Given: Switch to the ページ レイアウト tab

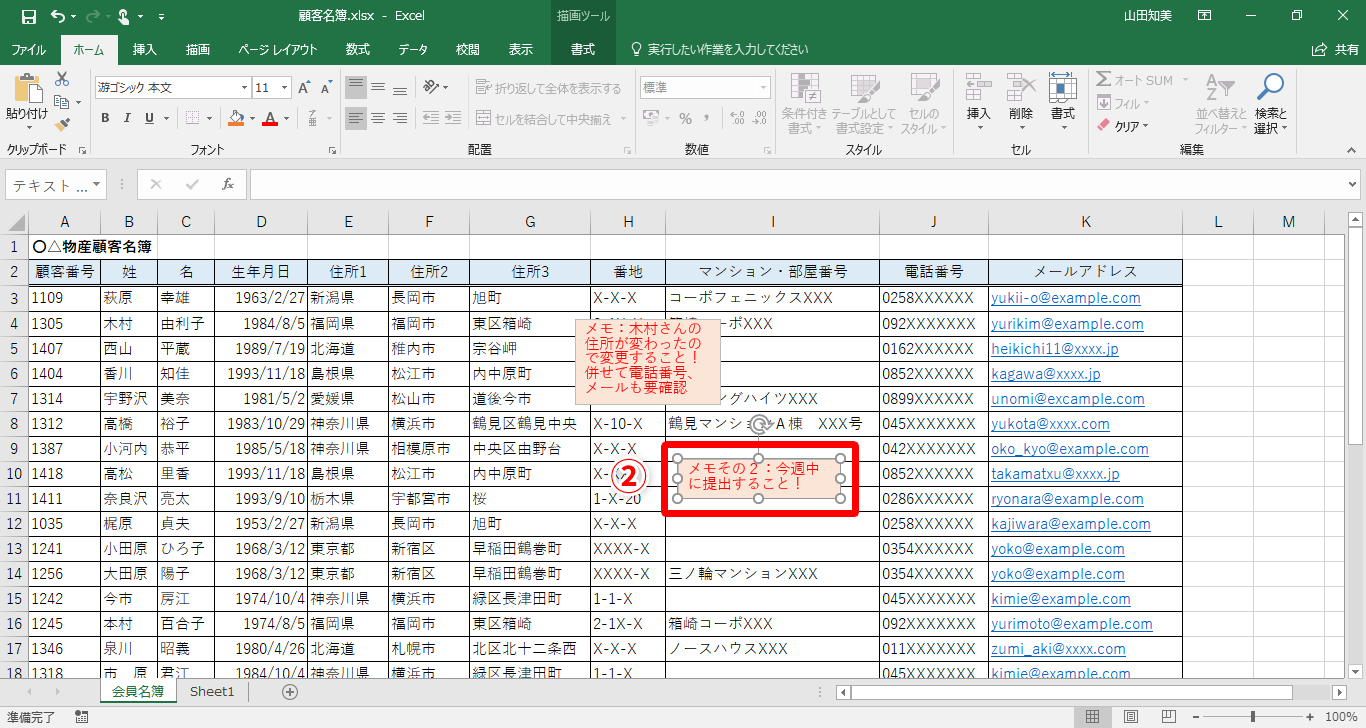Looking at the screenshot, I should pyautogui.click(x=277, y=49).
